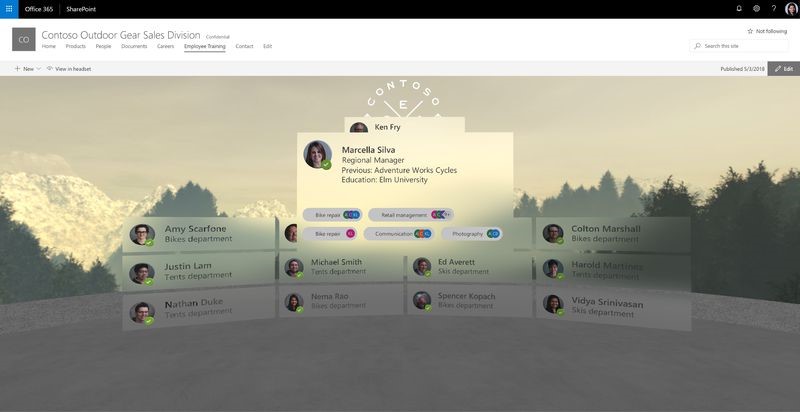The height and width of the screenshot is (412, 800).
Task: Open Nema Rao's card
Action: tap(340, 300)
